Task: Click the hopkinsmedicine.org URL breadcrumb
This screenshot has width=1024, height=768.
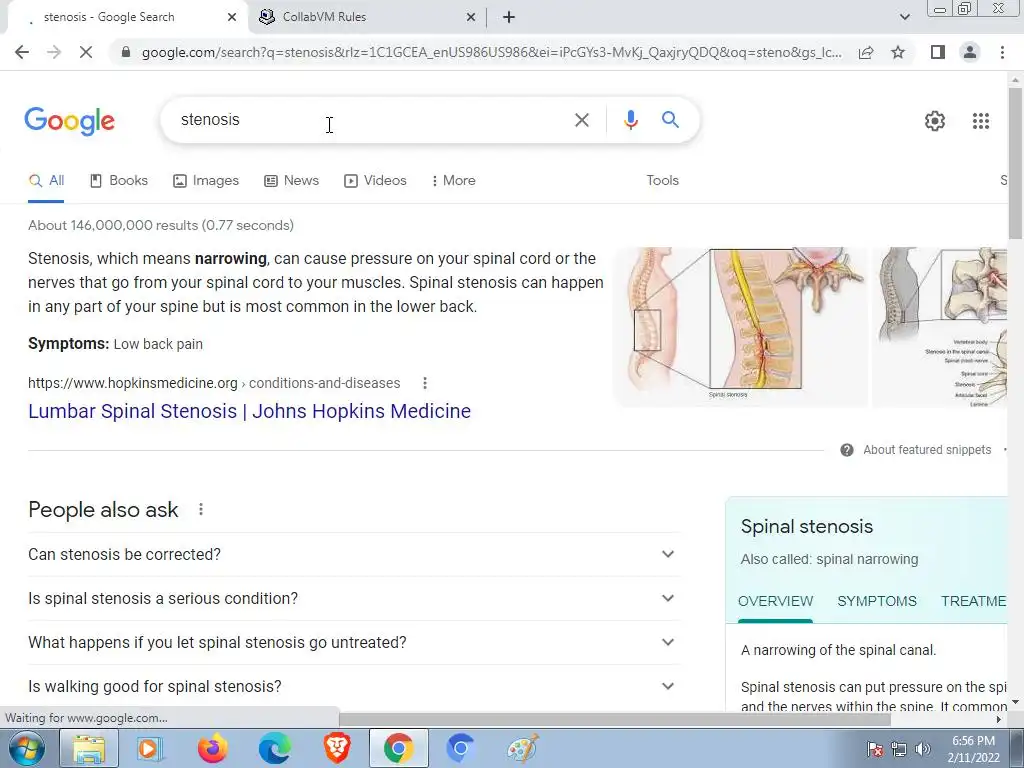Action: (214, 383)
